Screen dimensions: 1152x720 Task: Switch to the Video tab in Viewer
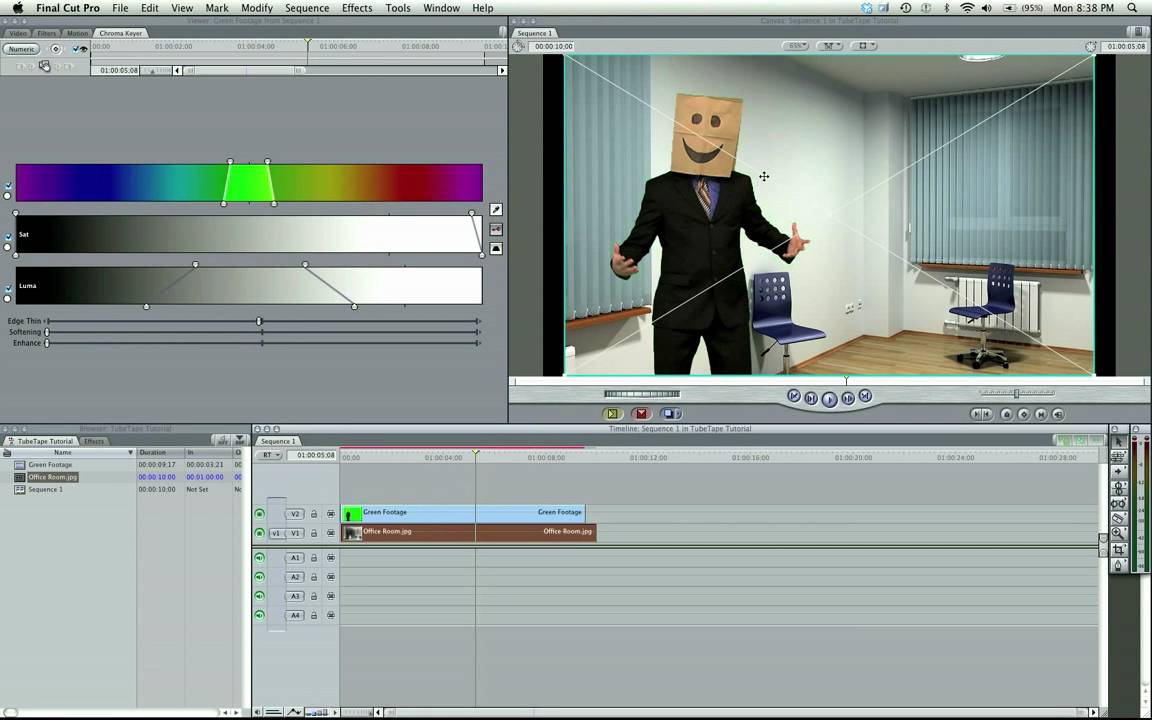point(18,33)
